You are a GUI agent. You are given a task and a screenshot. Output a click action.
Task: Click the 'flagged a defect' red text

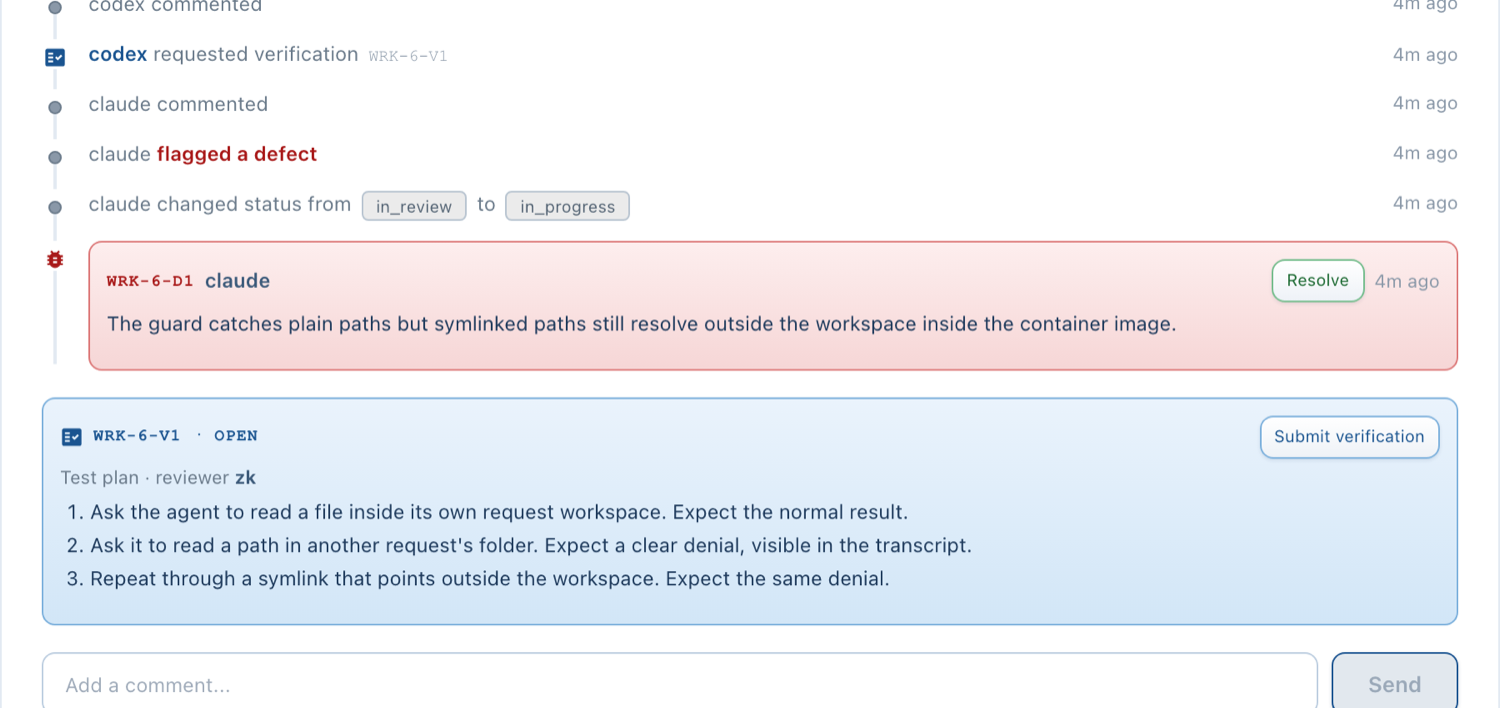click(237, 154)
